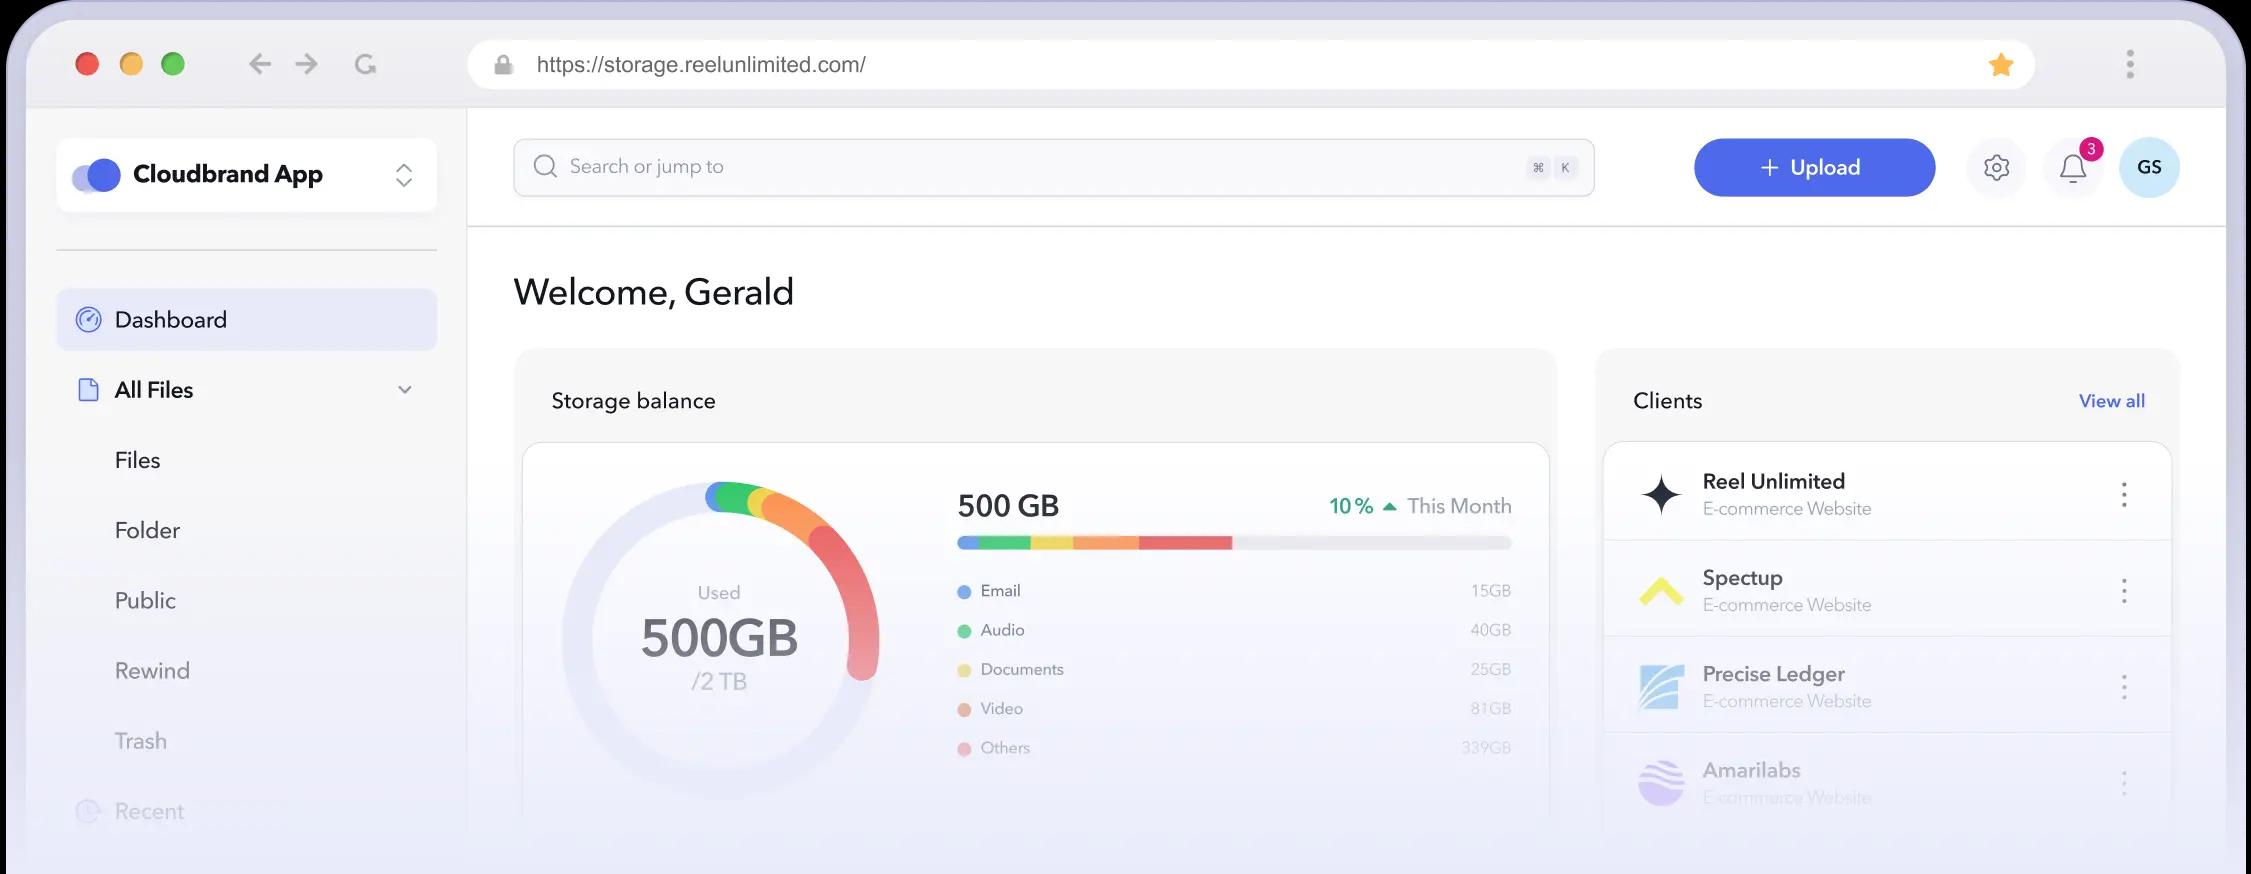Click the Search or jump to field

pos(1054,167)
